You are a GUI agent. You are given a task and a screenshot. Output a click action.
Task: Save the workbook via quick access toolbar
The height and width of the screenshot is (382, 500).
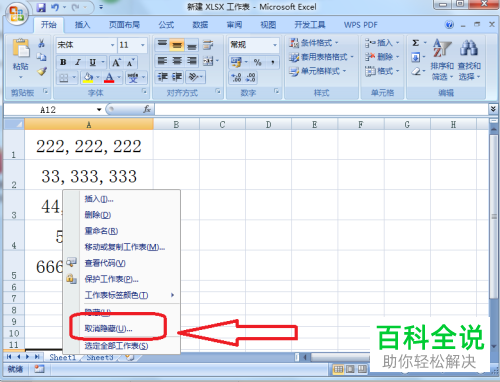[41, 7]
